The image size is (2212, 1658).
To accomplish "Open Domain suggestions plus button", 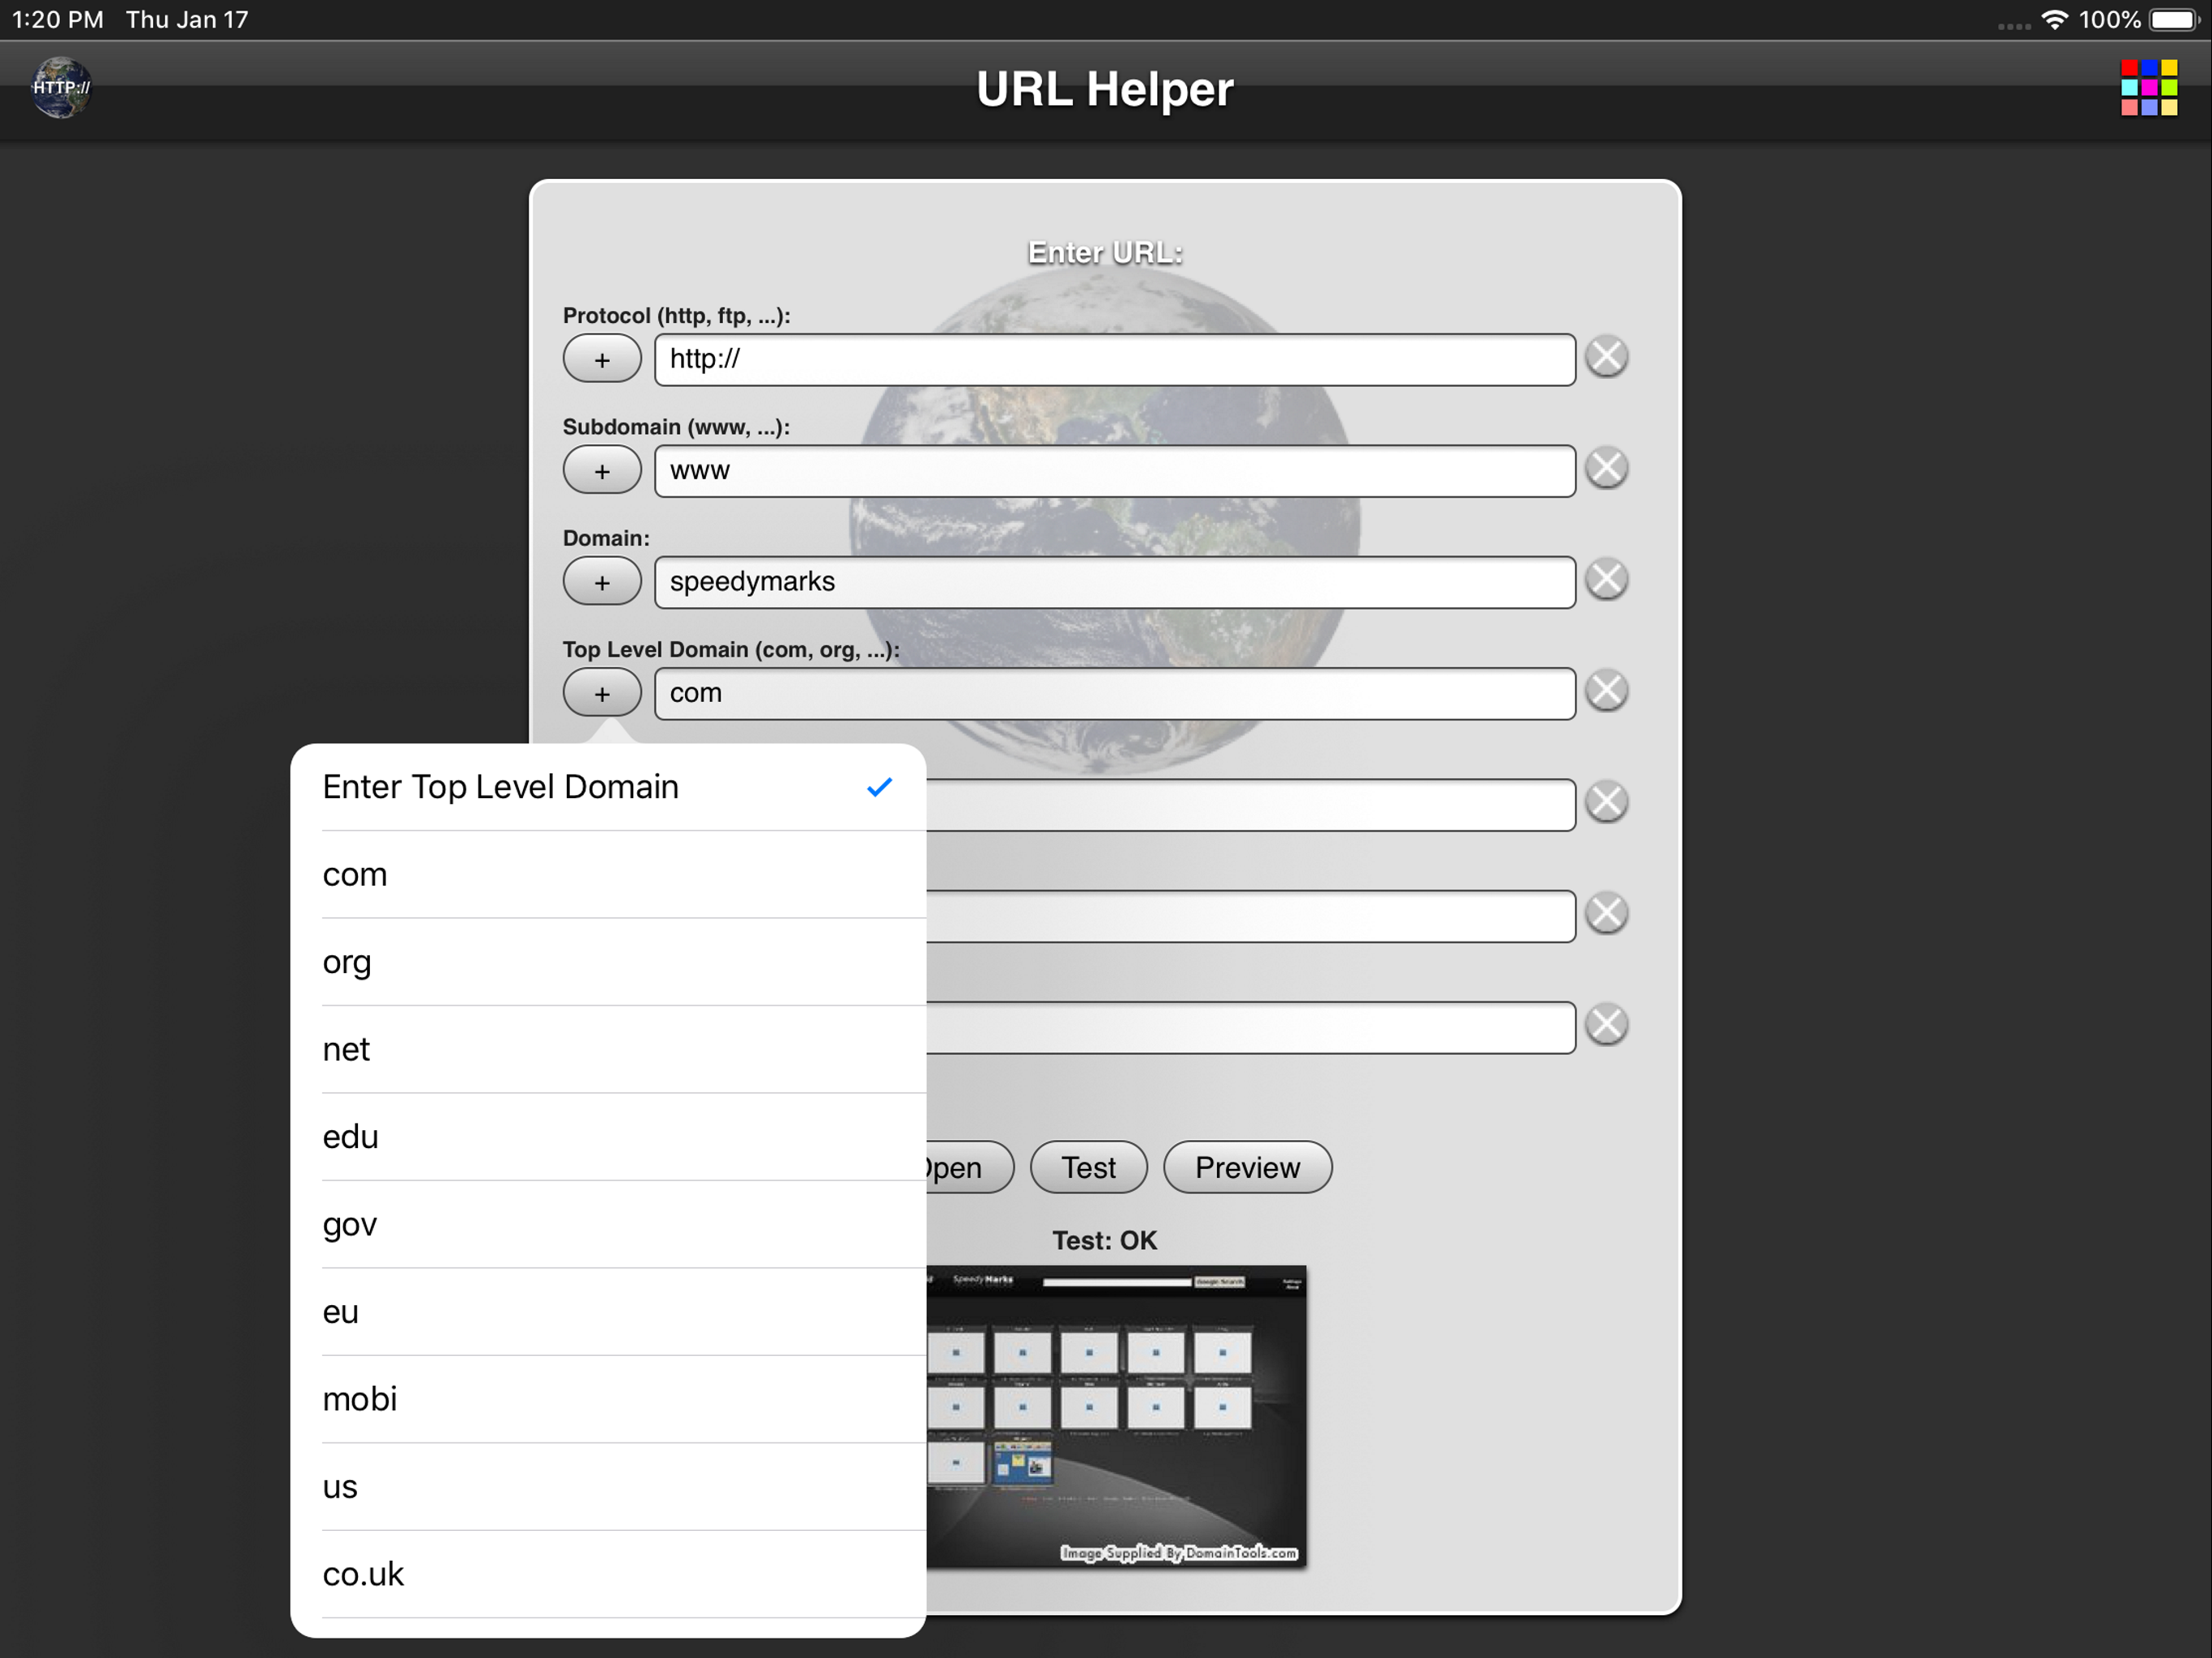I will [601, 582].
